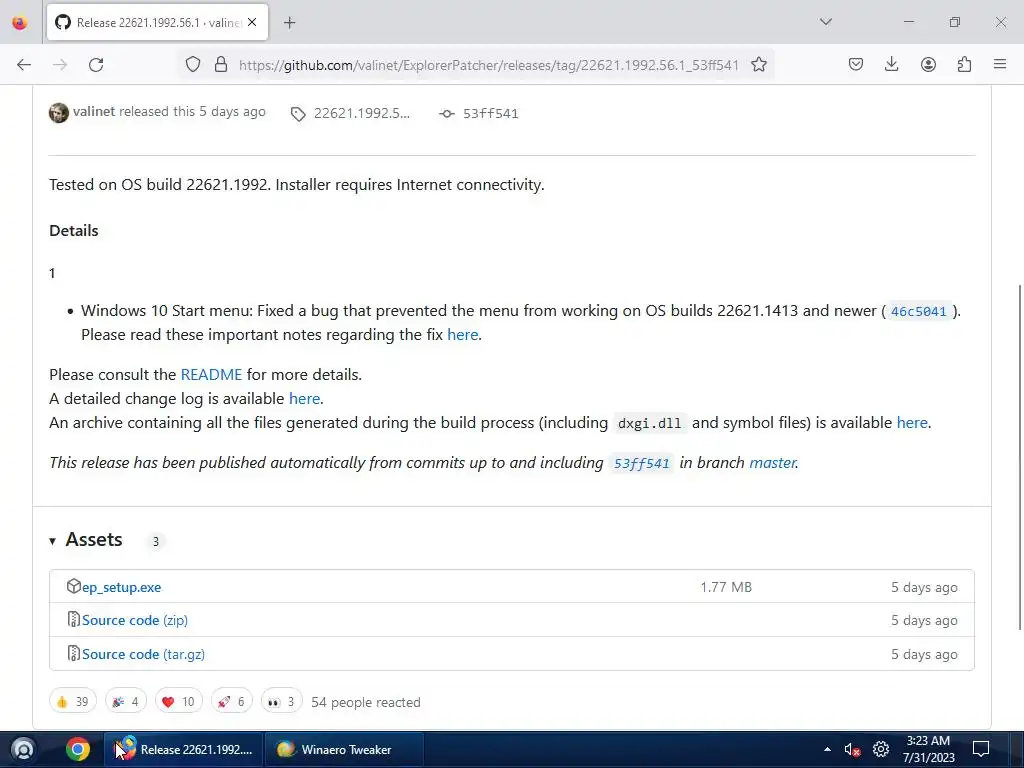Switch to Winaero Tweaker on taskbar
This screenshot has height=768, width=1024.
pyautogui.click(x=344, y=750)
